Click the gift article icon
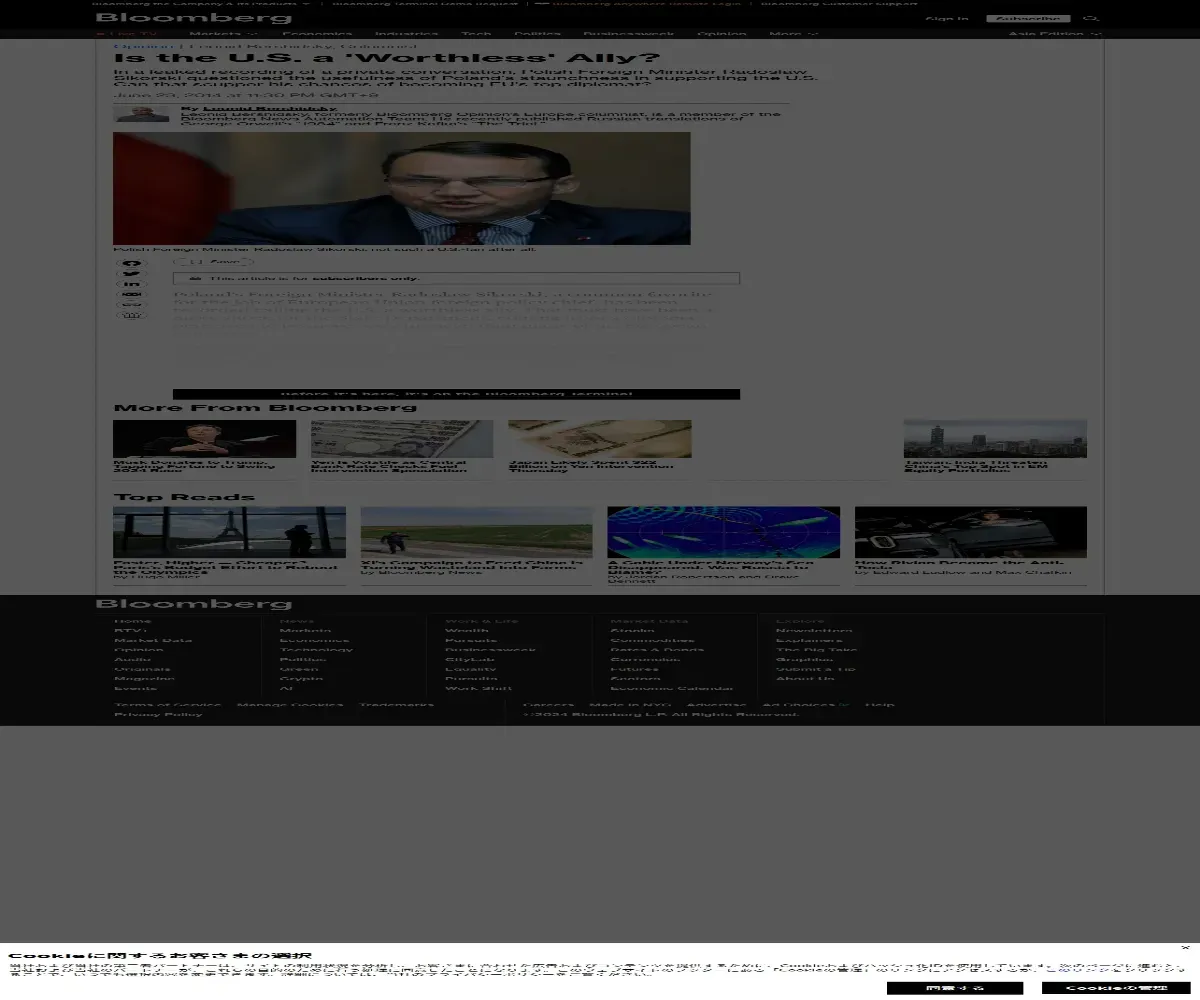Screen dimensions: 1200x1000 click(x=132, y=315)
